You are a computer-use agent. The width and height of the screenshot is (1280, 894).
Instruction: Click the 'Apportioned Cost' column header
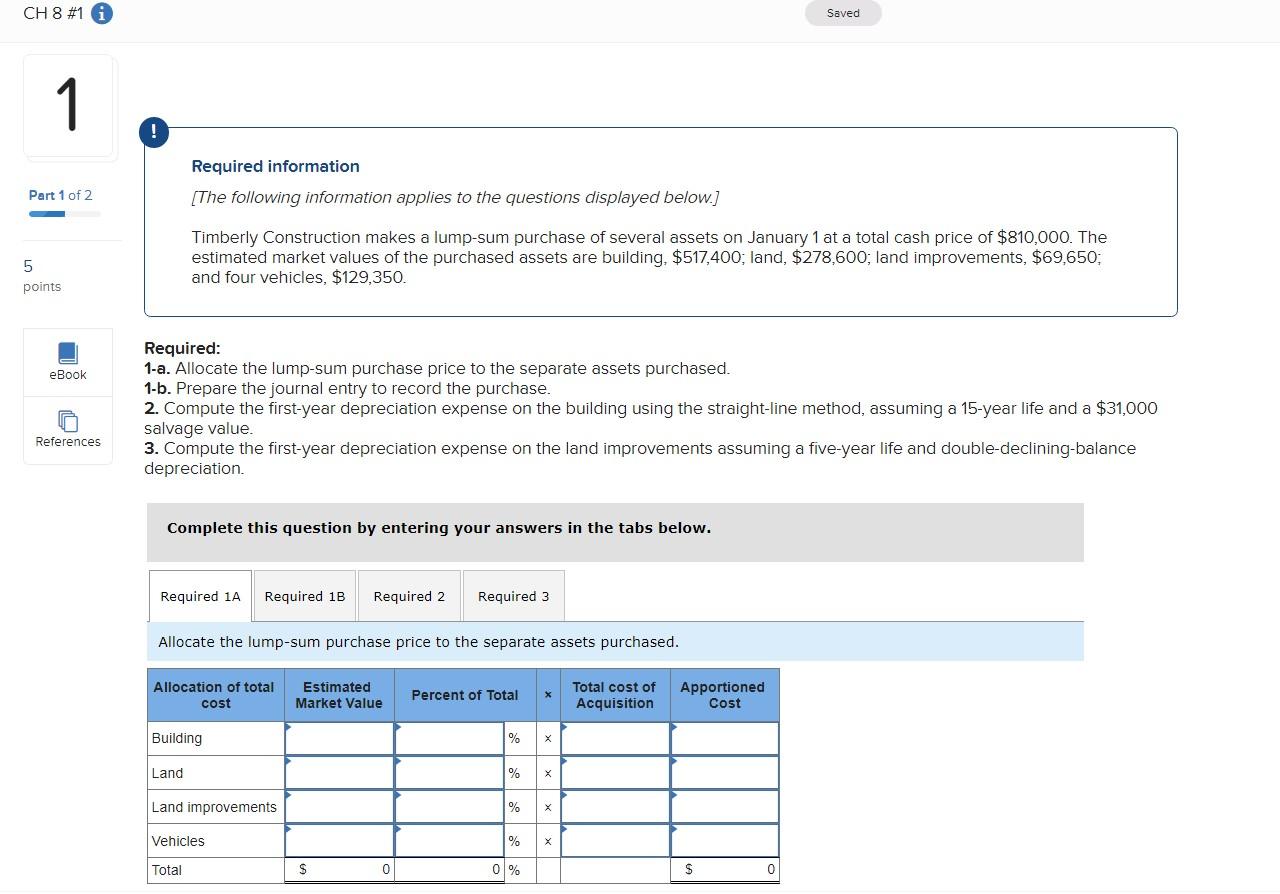[723, 695]
